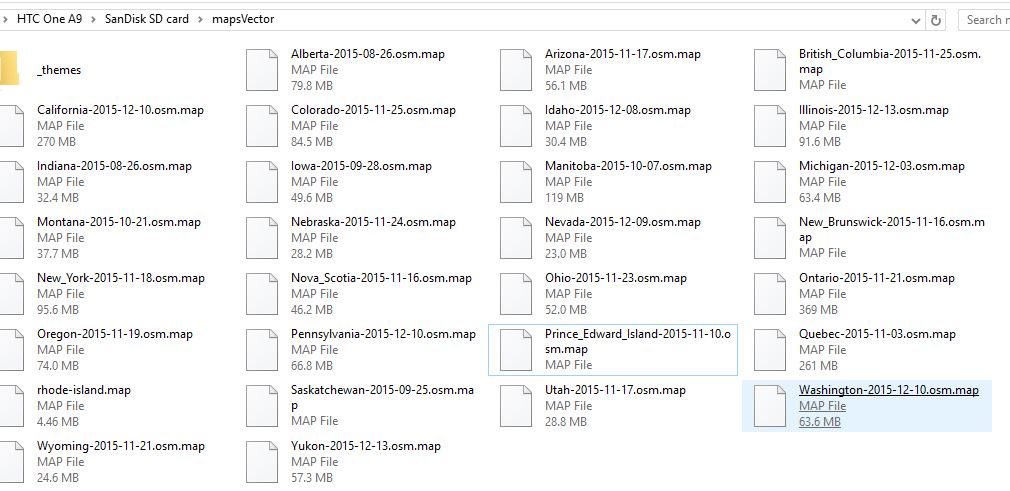Select California-2015-12-10.osm.map file name
Image resolution: width=1010 pixels, height=491 pixels.
pyautogui.click(x=120, y=110)
